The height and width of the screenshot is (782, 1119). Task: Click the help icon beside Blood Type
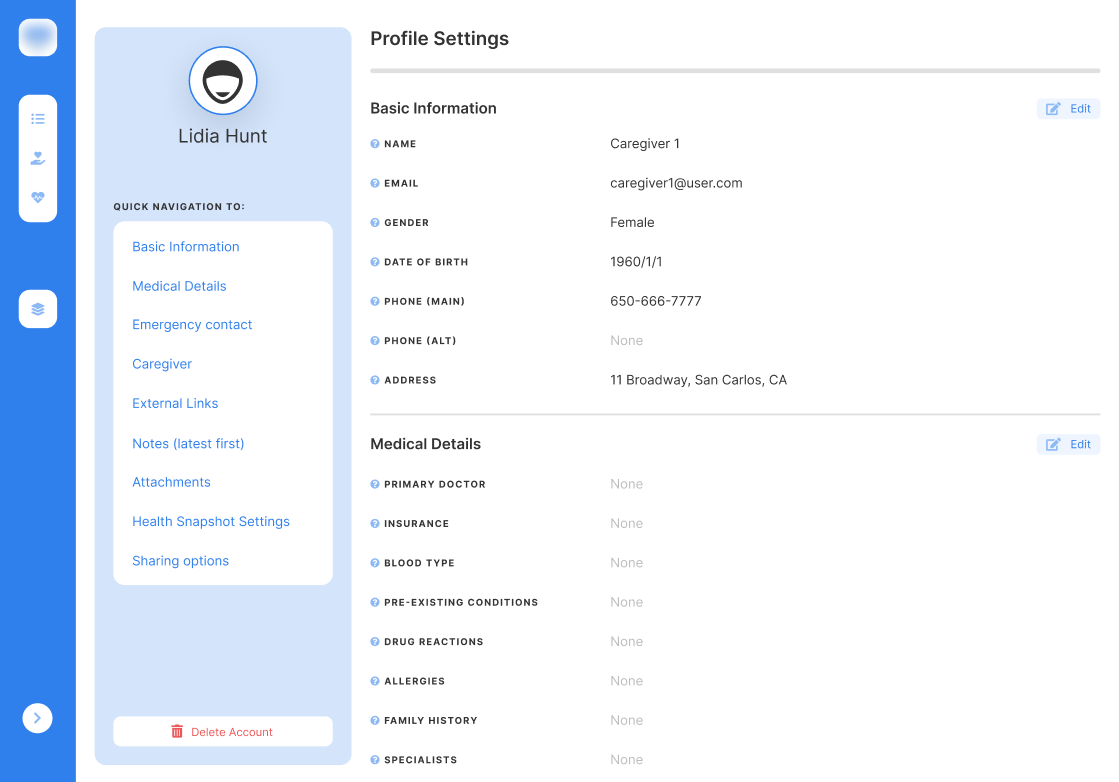375,563
